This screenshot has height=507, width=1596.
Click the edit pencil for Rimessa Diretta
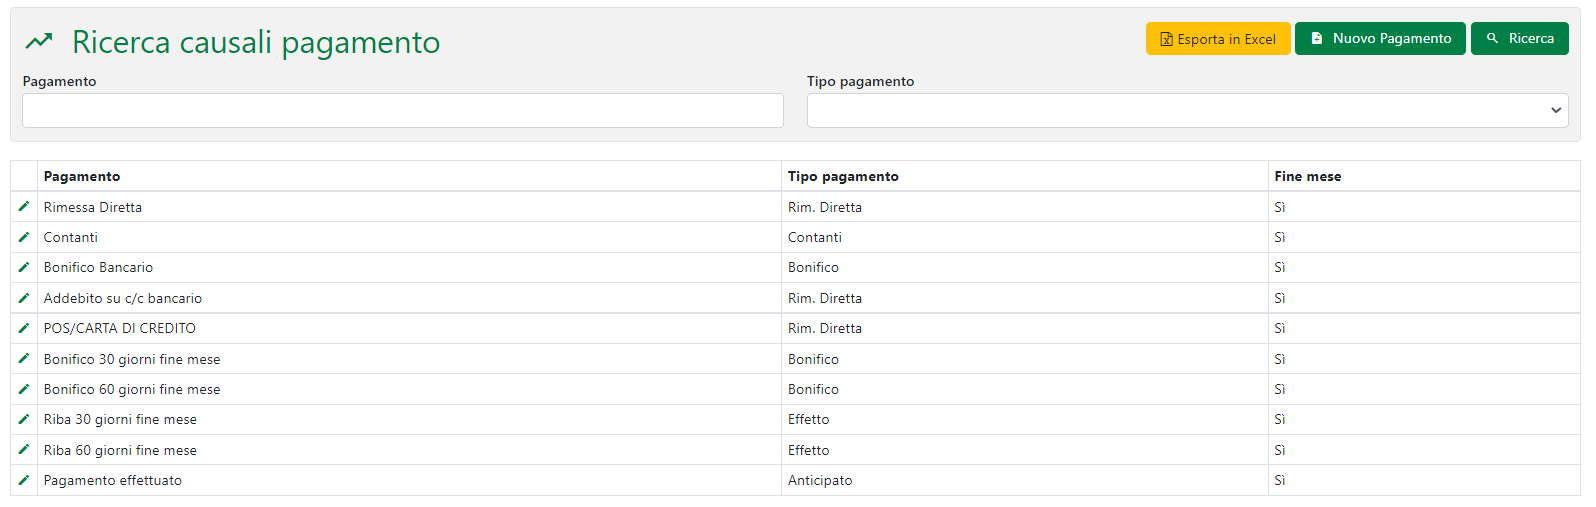coord(24,207)
